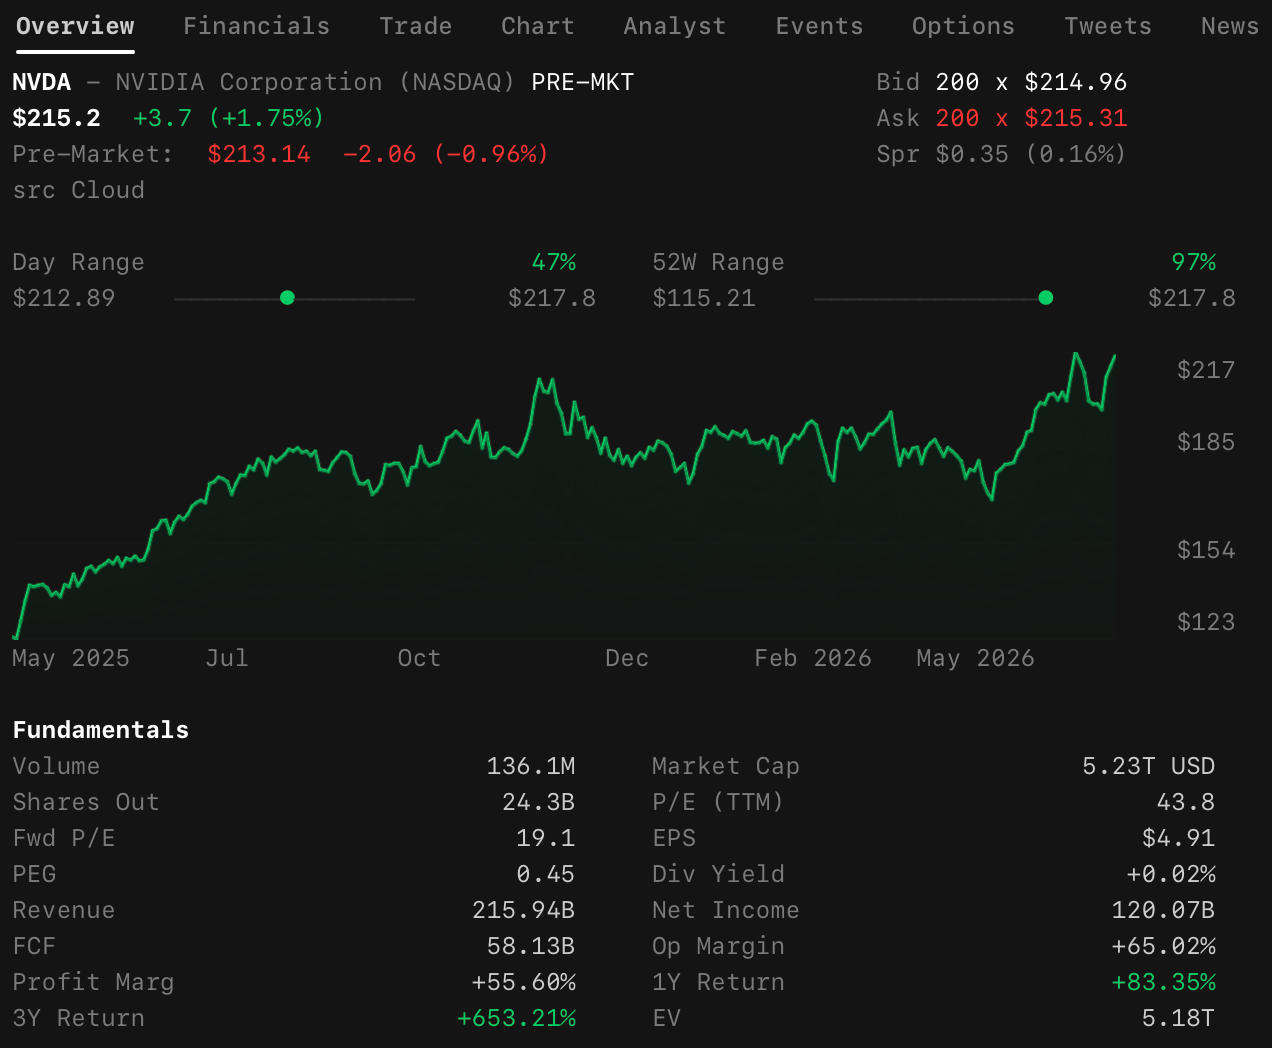Click the Profit Marg value +55.60%

coord(524,982)
